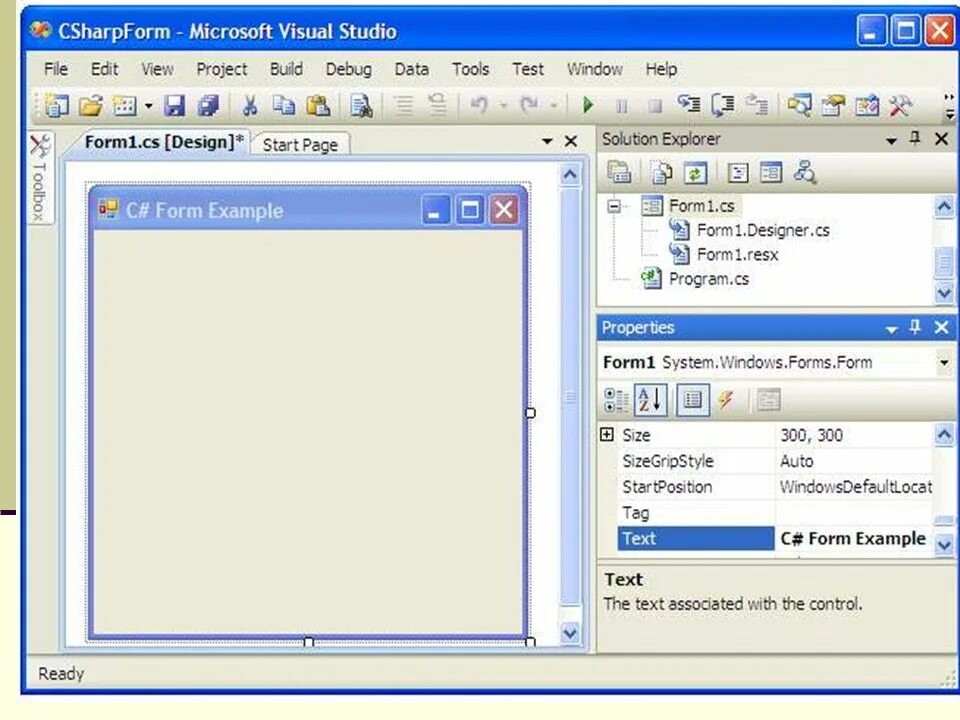The image size is (960, 720).
Task: Expand the collapsed Toolbox side tab
Action: click(40, 178)
